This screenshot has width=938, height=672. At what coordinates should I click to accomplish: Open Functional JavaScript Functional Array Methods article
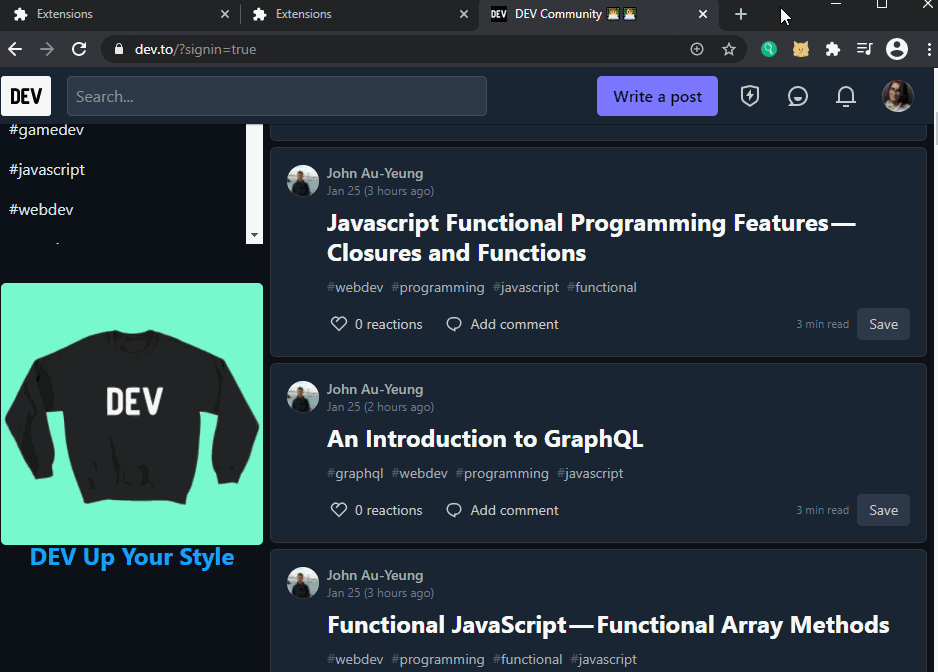click(608, 625)
